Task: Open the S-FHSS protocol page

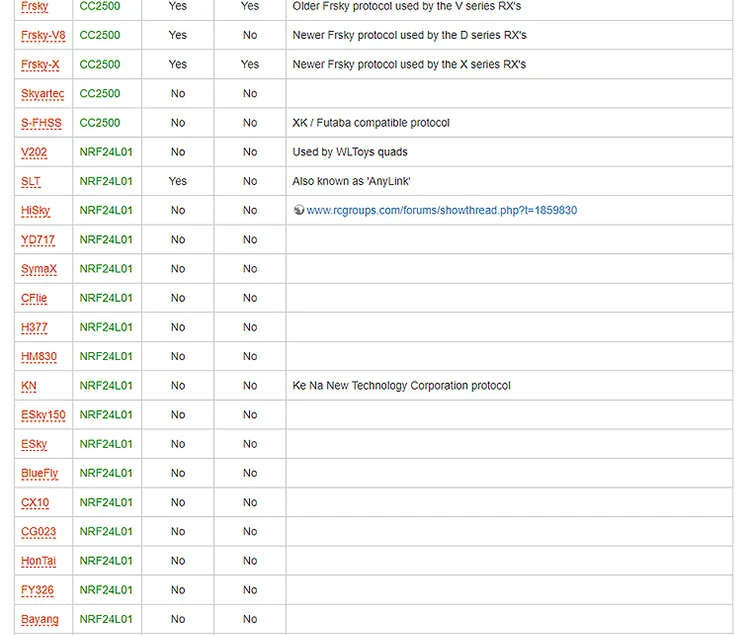Action: [x=41, y=123]
